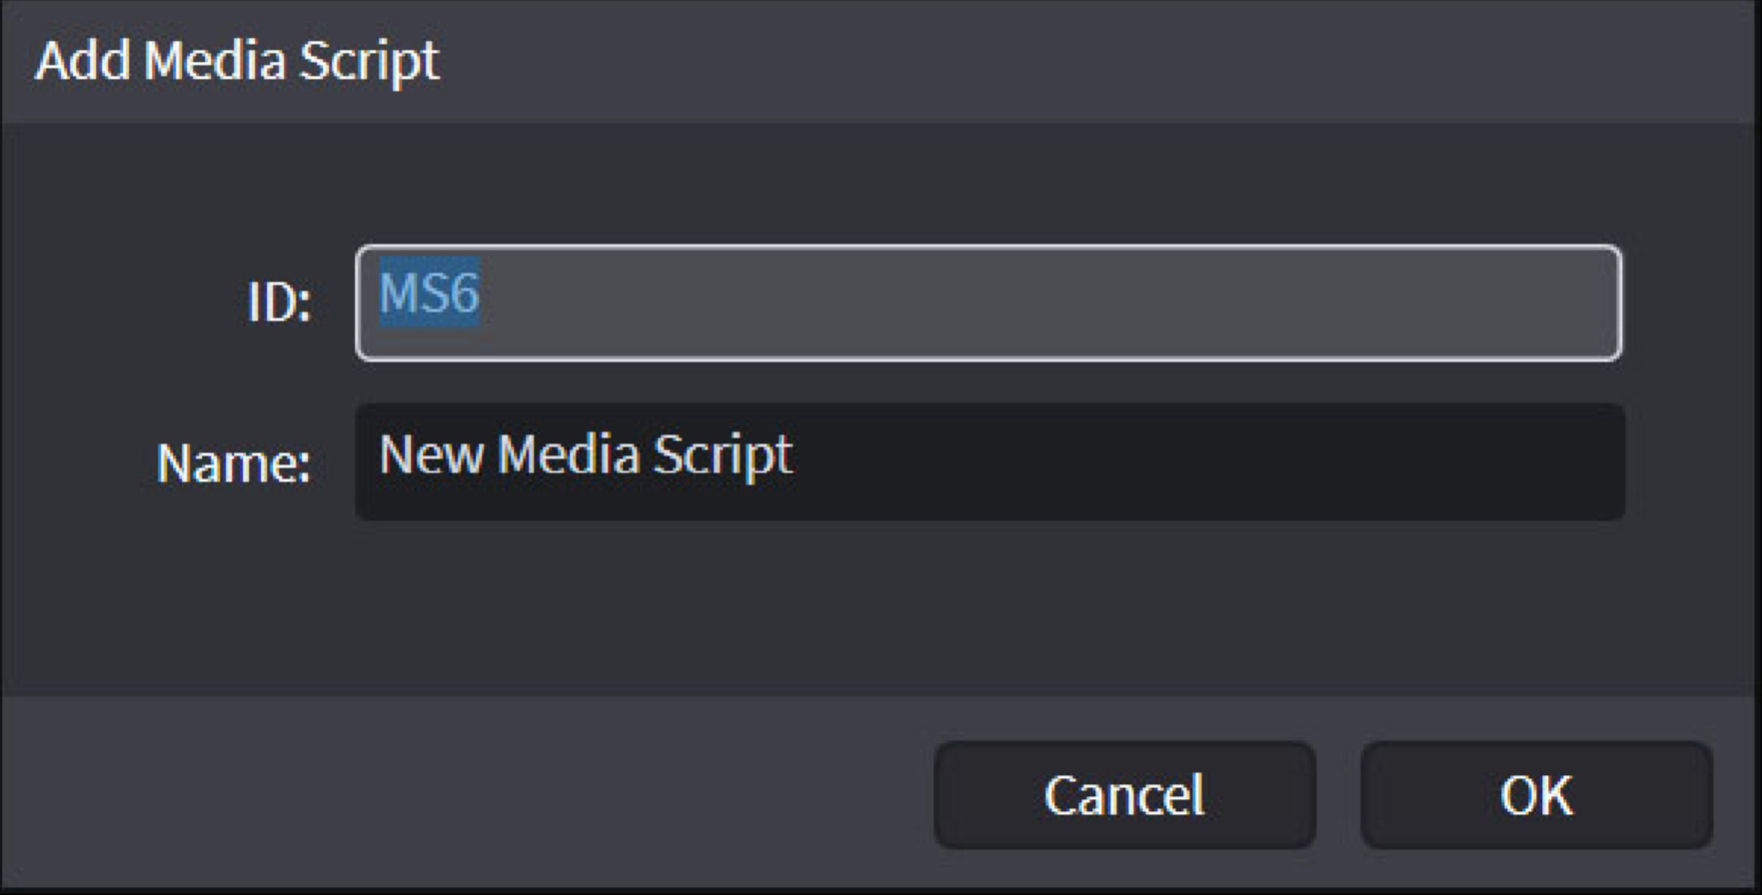This screenshot has height=895, width=1762.
Task: Focus the ID input field
Action: 988,302
